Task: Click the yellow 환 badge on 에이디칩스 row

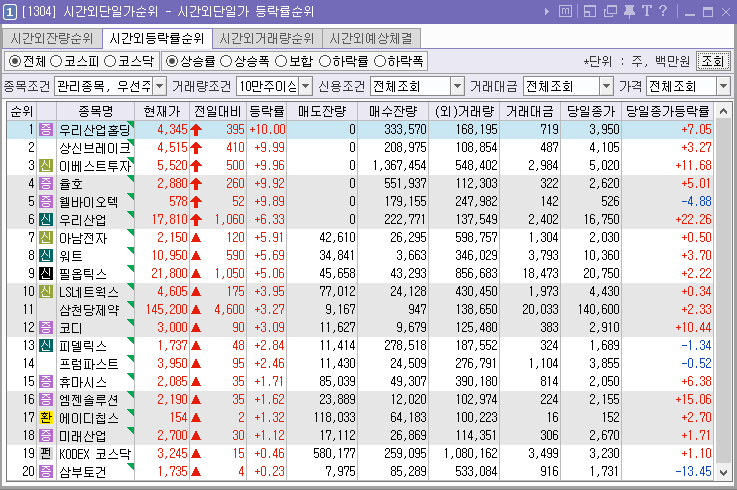Action: pos(46,418)
